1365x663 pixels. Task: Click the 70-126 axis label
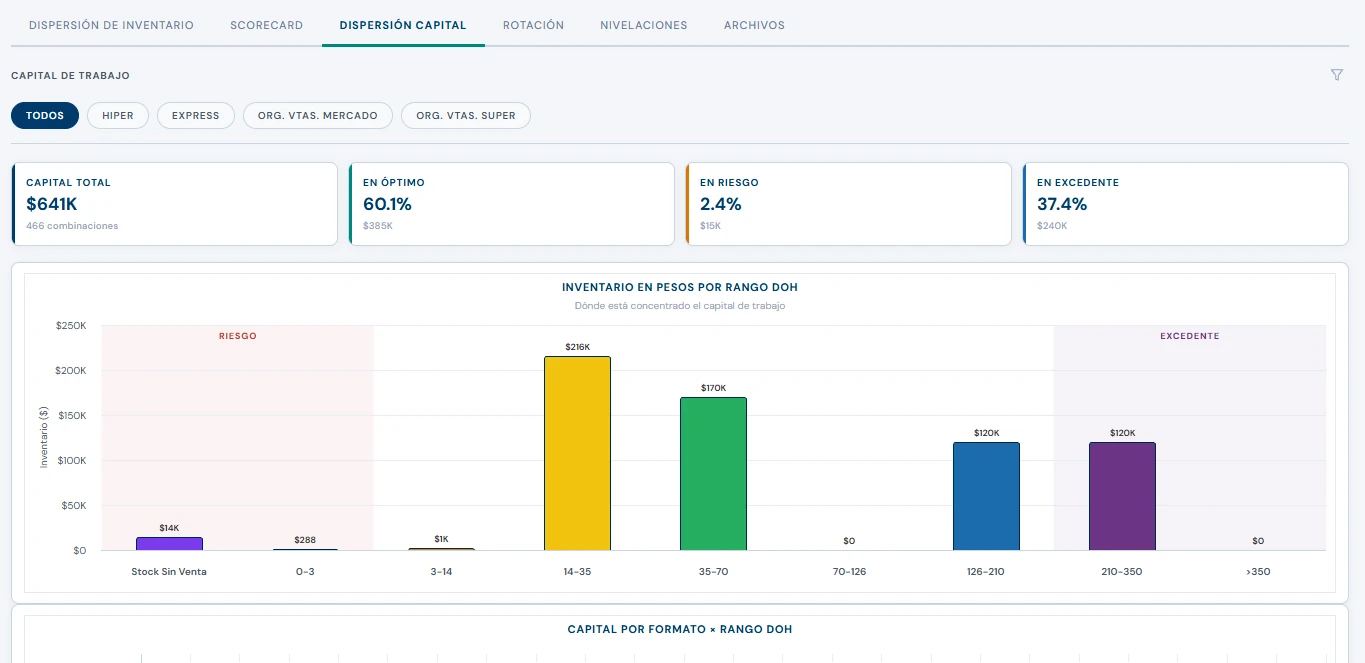[x=849, y=572]
